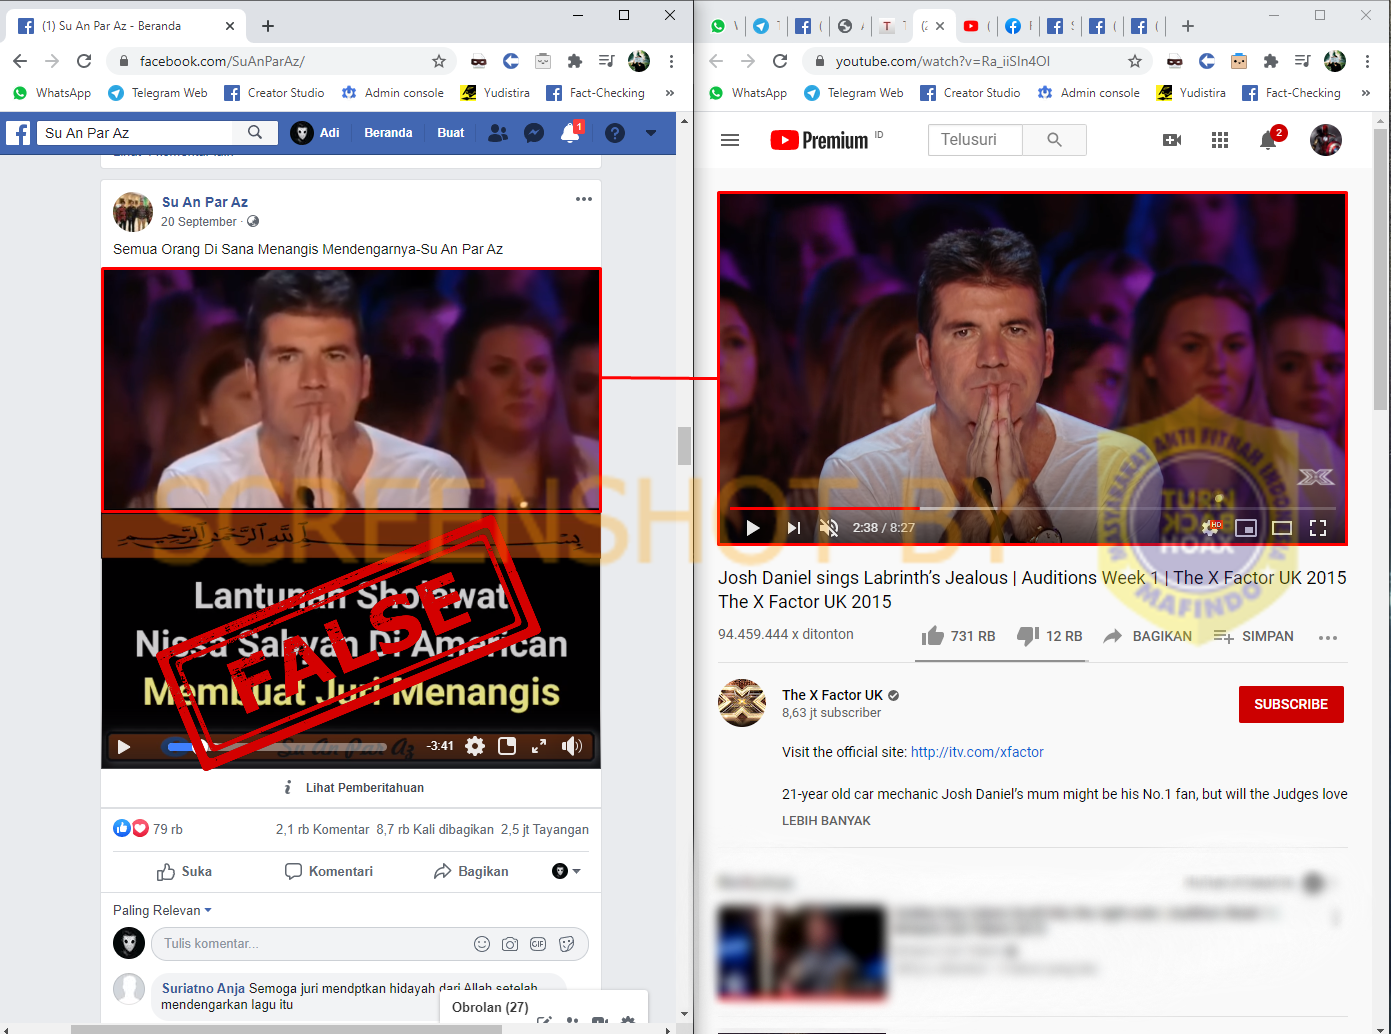Unmute YouTube video volume
This screenshot has width=1391, height=1034.
[x=828, y=528]
